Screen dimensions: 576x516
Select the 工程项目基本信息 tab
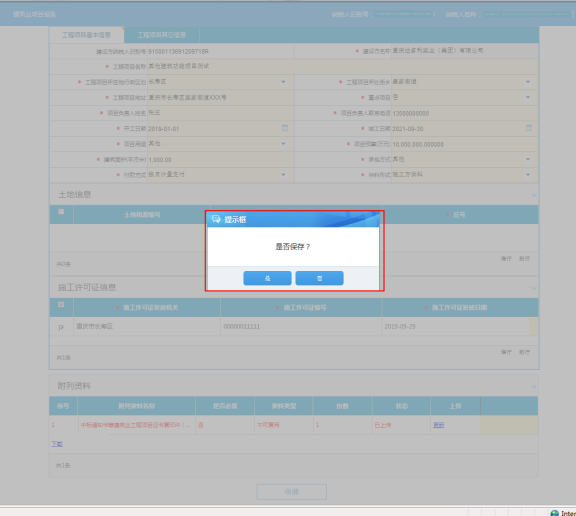(86, 35)
